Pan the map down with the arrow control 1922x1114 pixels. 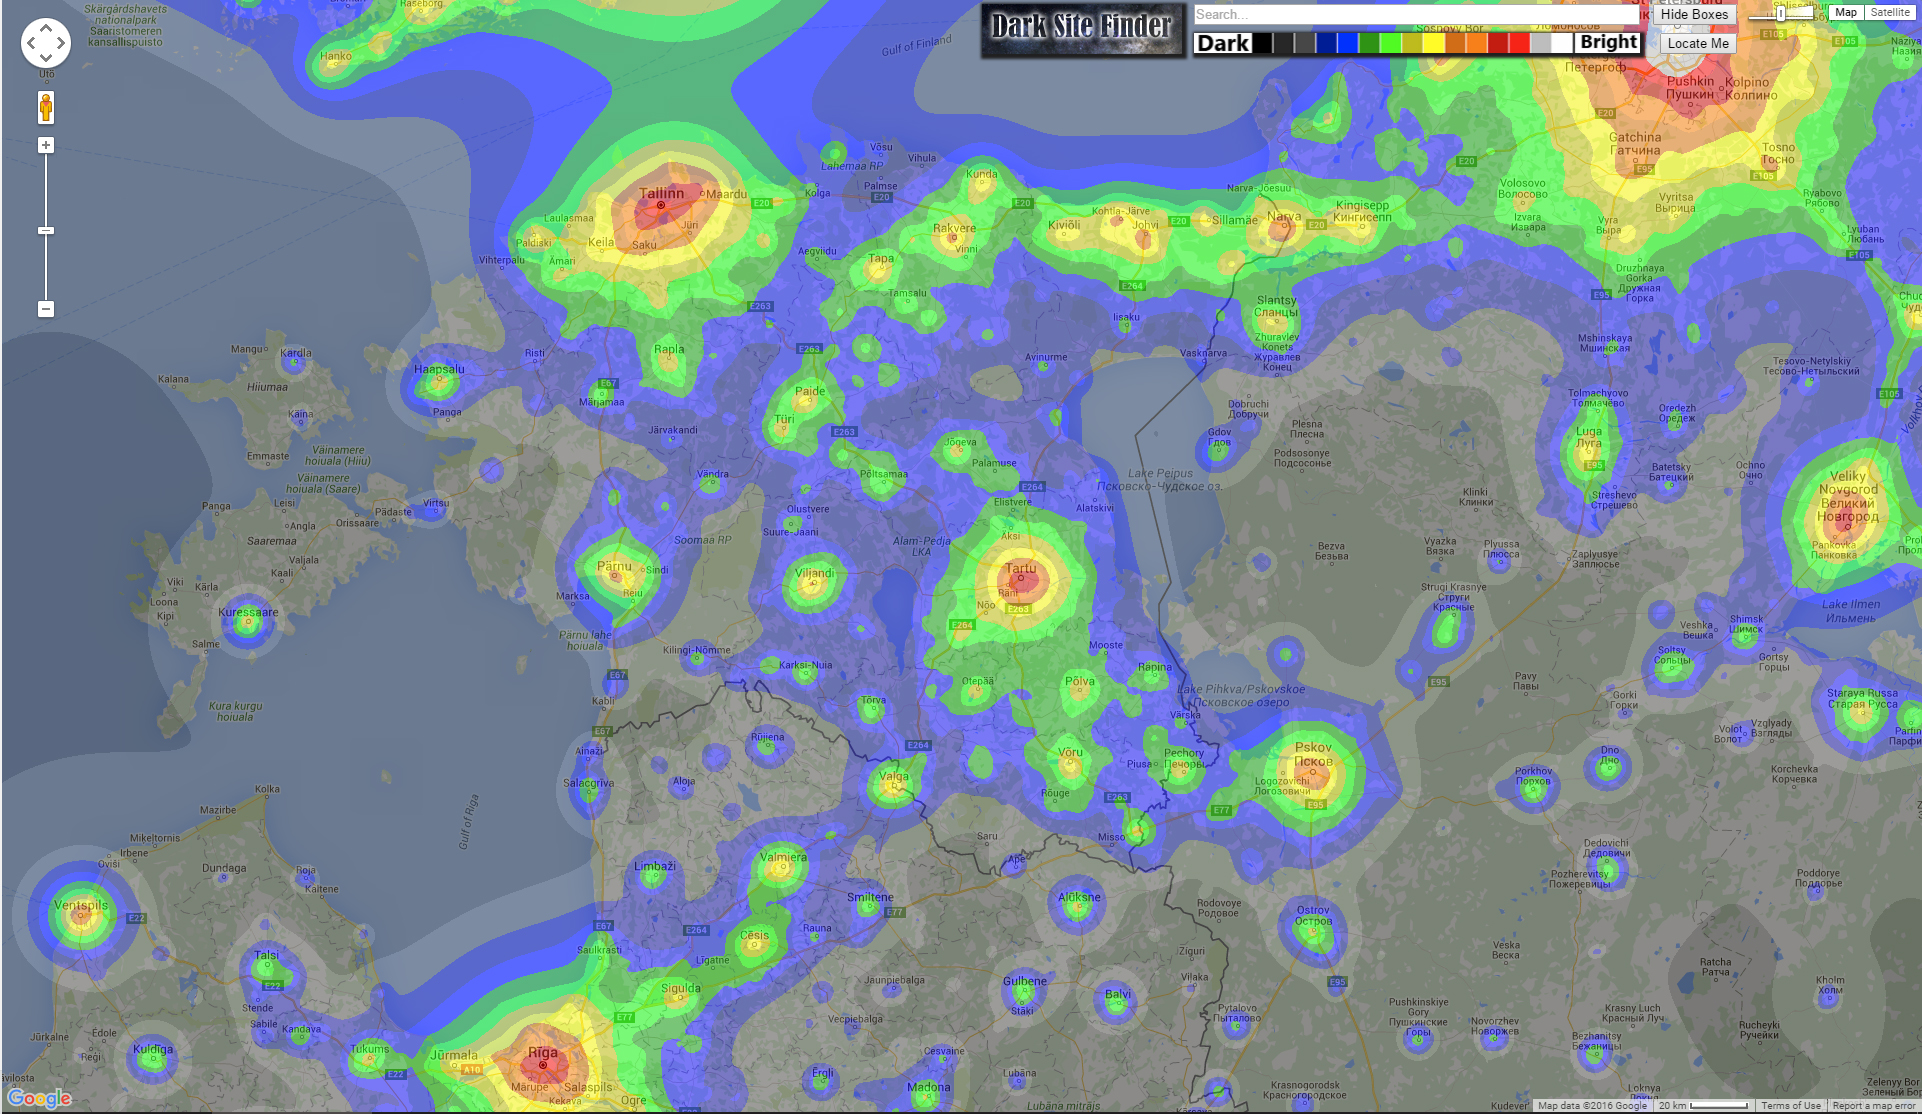click(46, 58)
